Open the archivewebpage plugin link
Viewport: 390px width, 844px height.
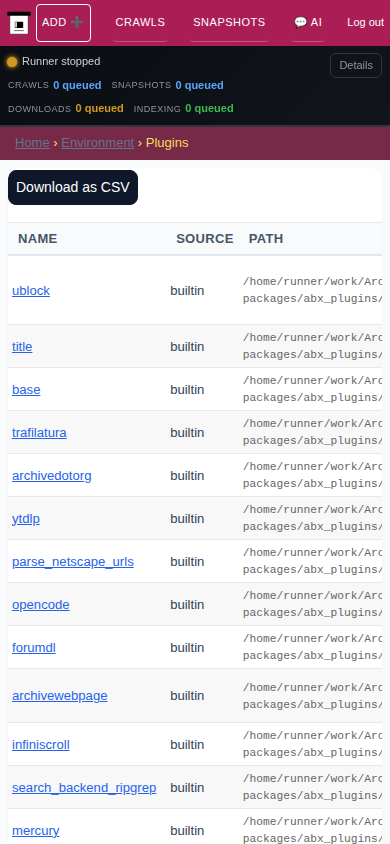(x=60, y=696)
